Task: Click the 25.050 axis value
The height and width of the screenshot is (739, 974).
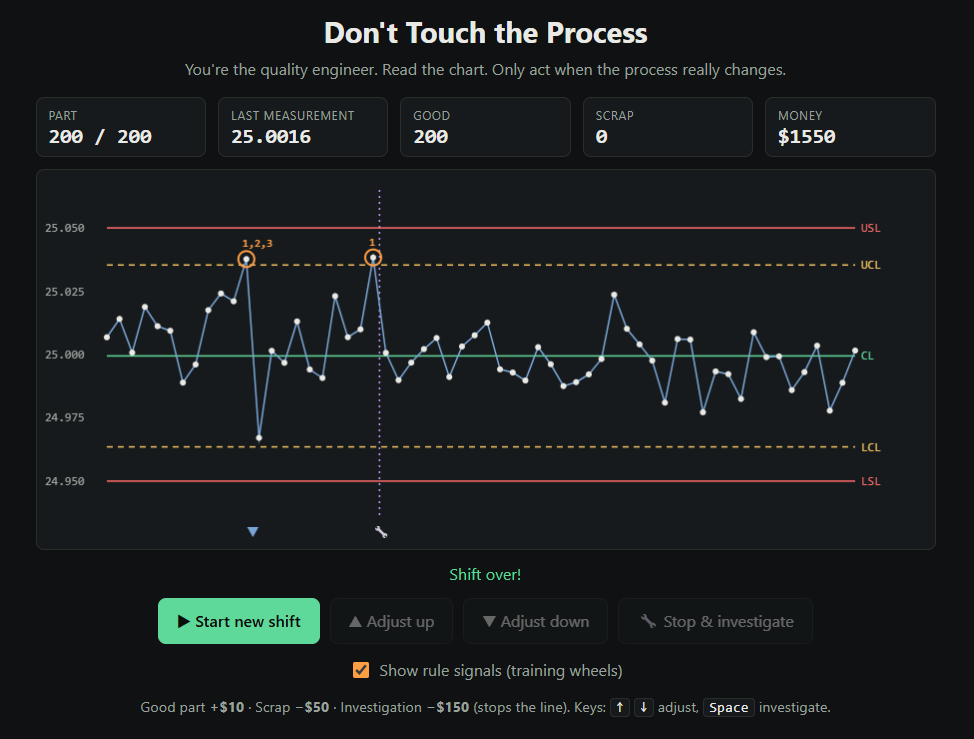Action: click(x=65, y=228)
